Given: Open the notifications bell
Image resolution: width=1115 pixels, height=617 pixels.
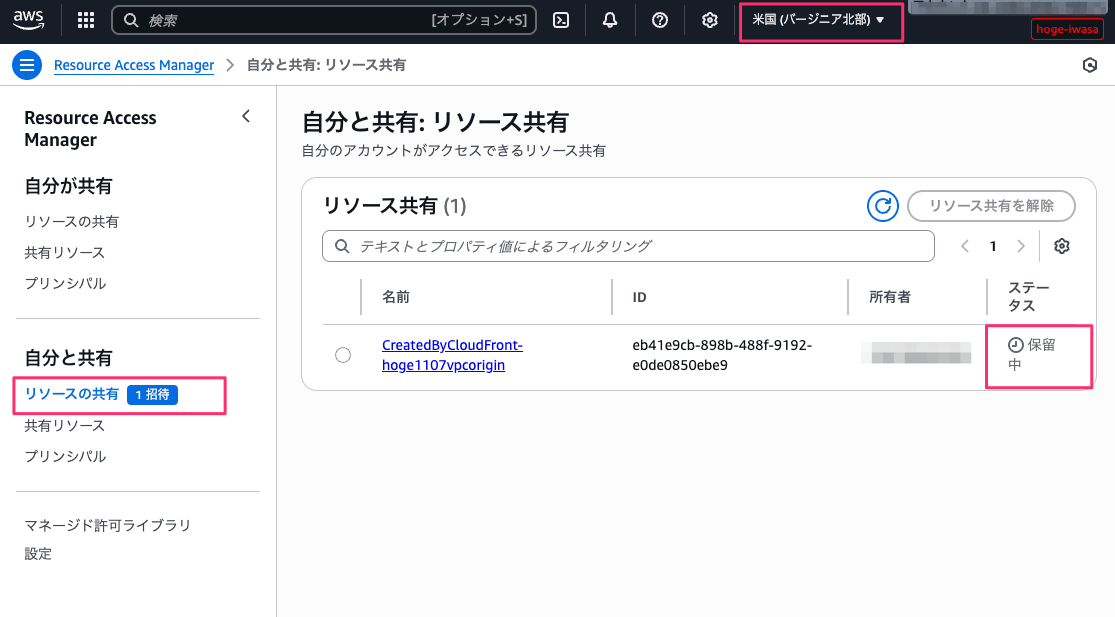Looking at the screenshot, I should (x=610, y=20).
